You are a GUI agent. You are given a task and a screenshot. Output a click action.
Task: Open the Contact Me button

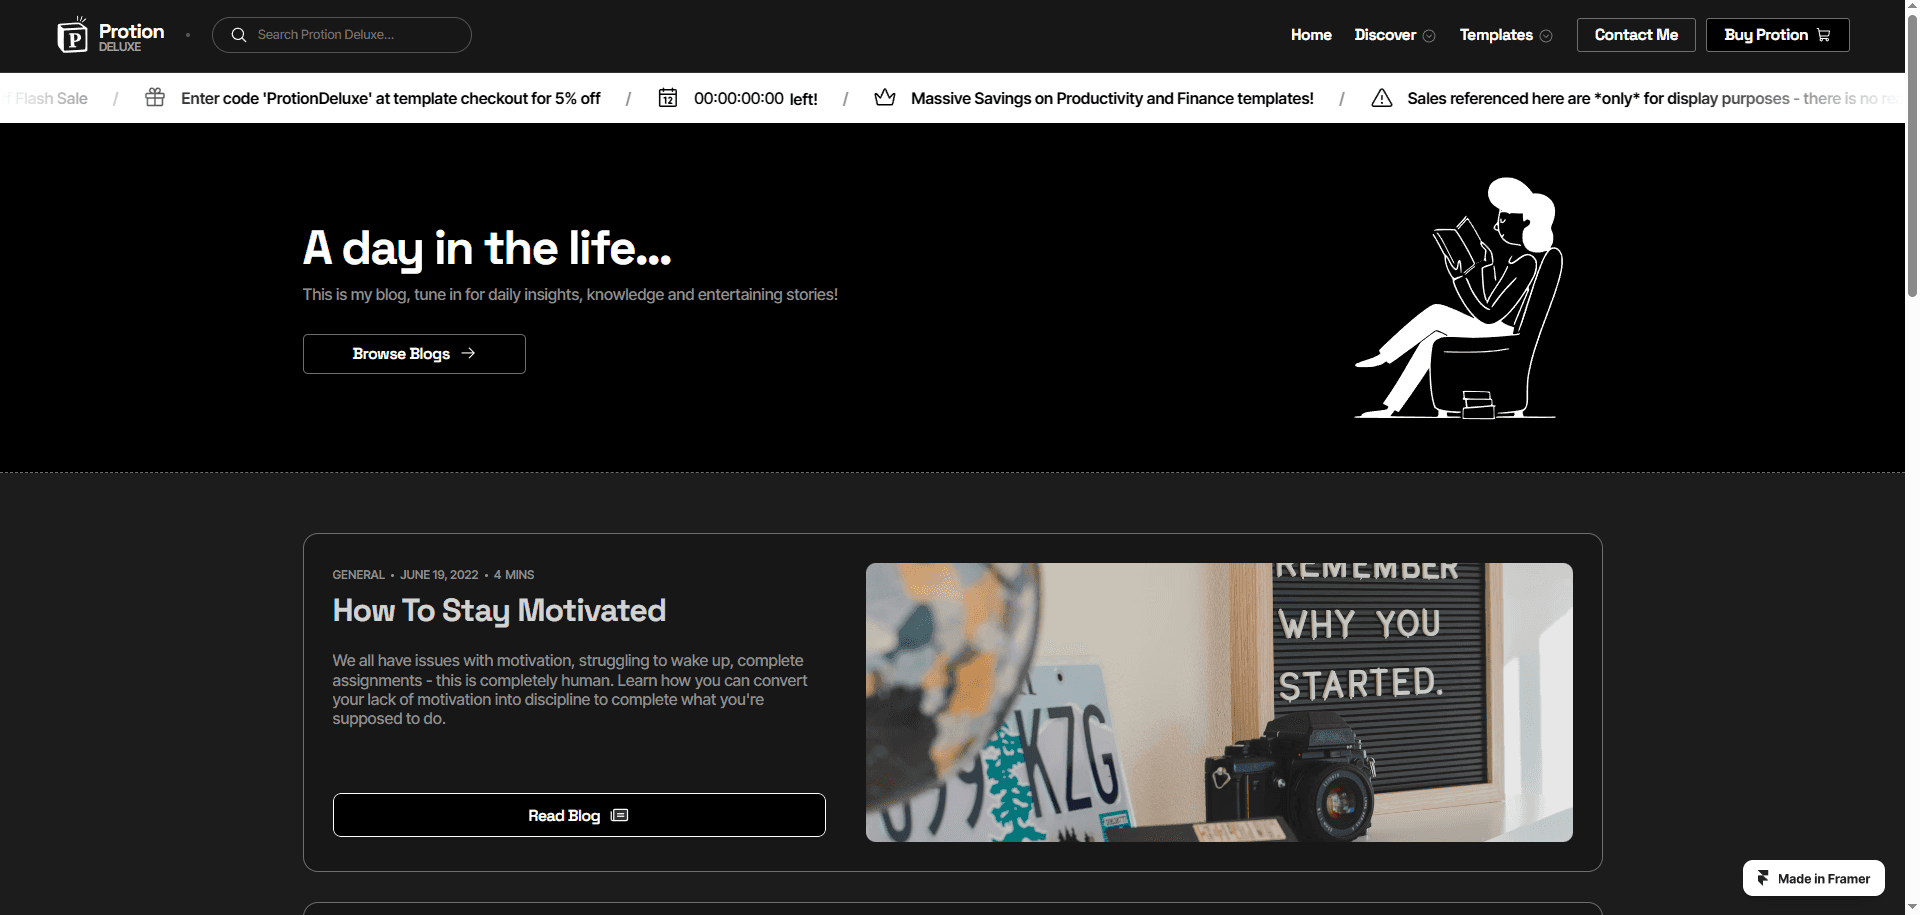(1636, 35)
